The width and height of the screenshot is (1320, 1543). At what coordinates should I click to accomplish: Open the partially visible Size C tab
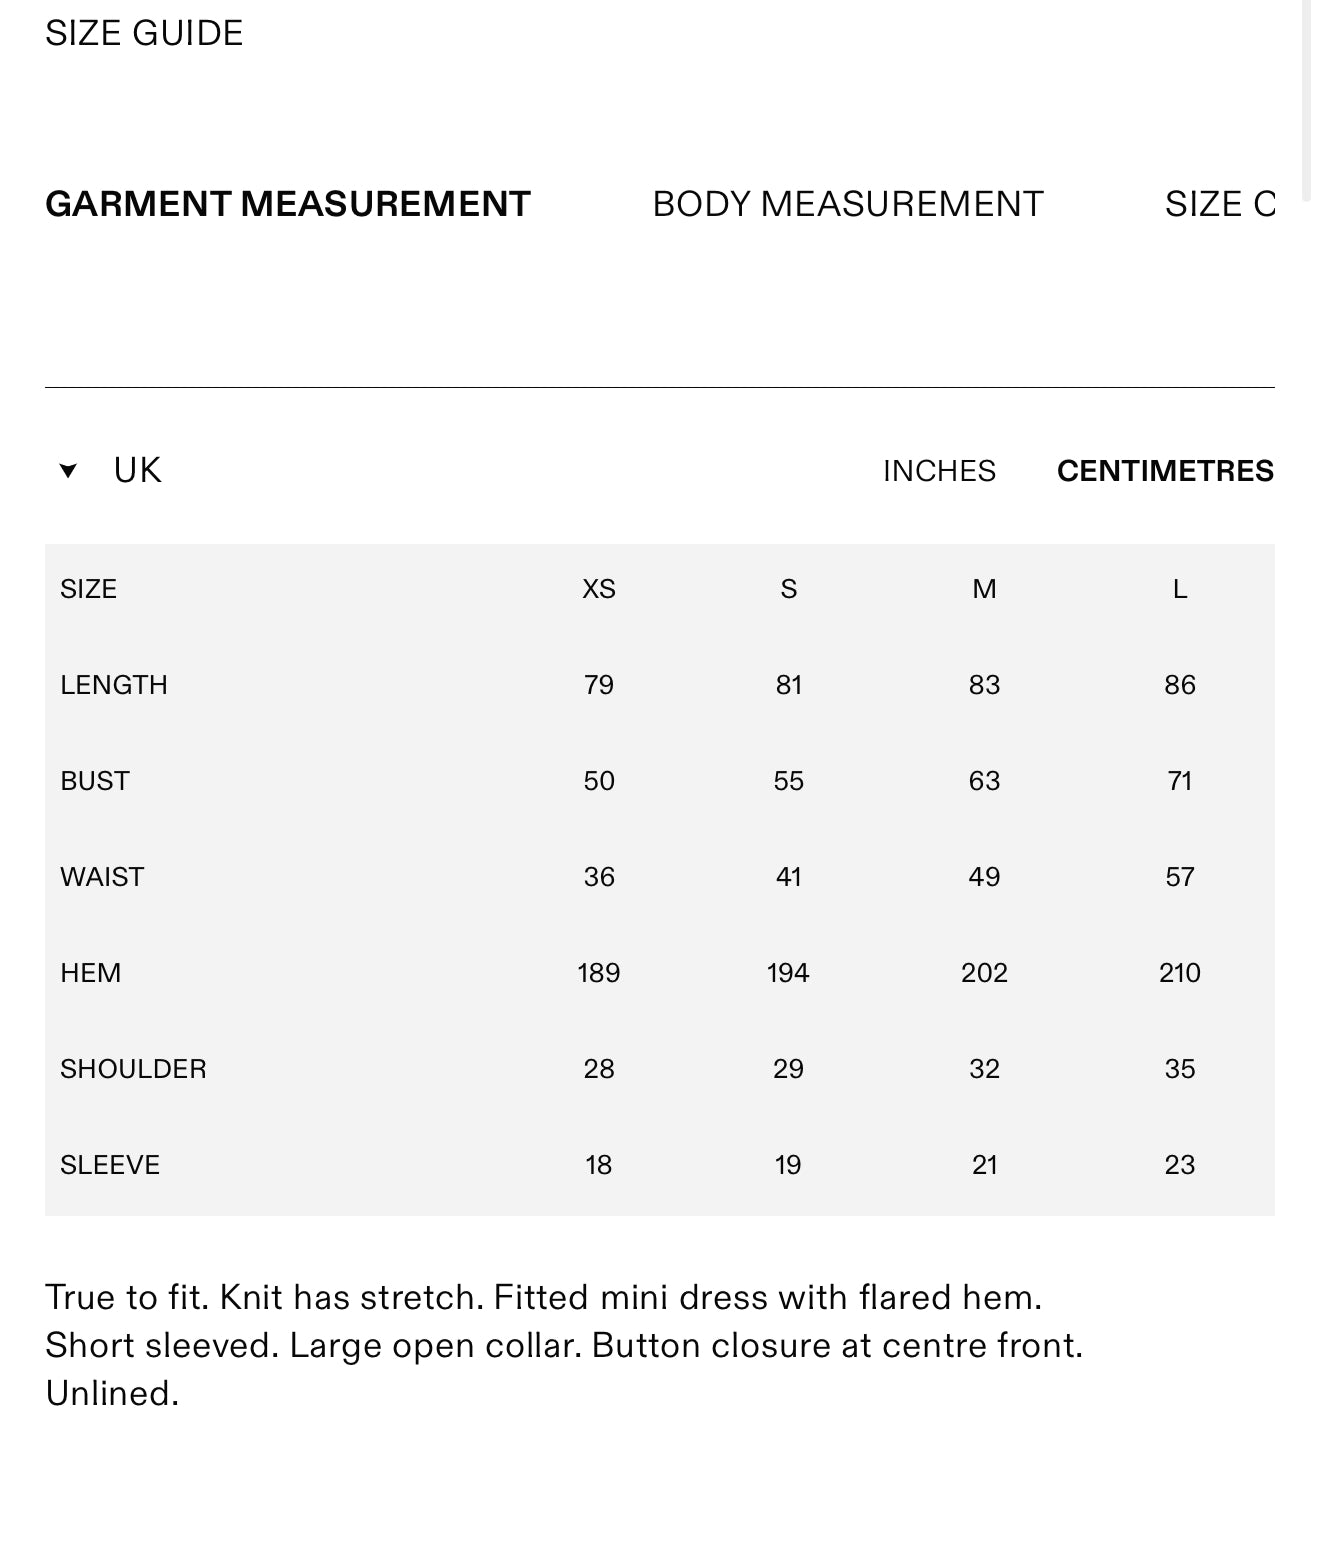click(1220, 204)
